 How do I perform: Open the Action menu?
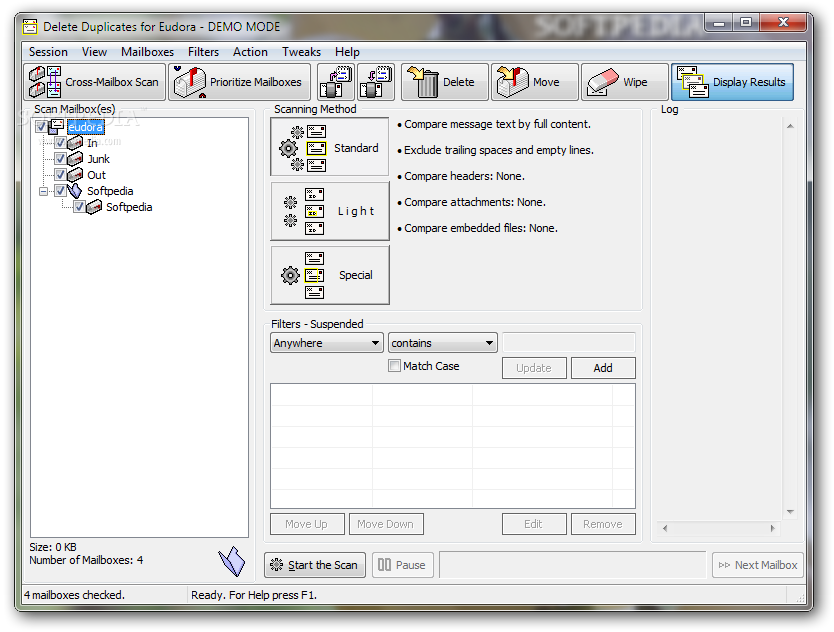pyautogui.click(x=250, y=52)
